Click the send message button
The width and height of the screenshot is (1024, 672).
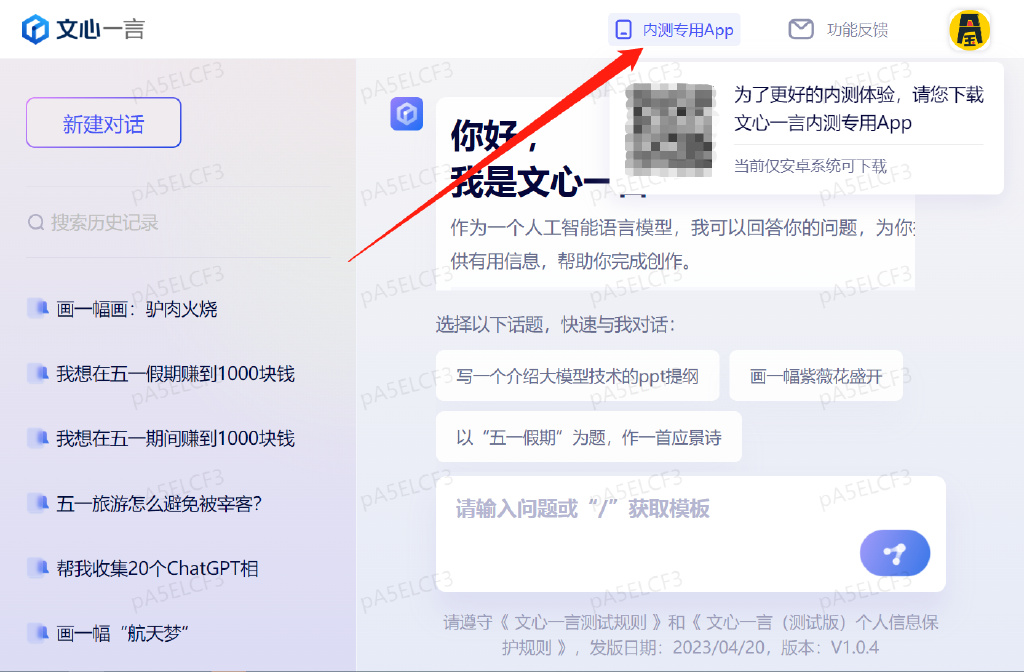click(895, 553)
